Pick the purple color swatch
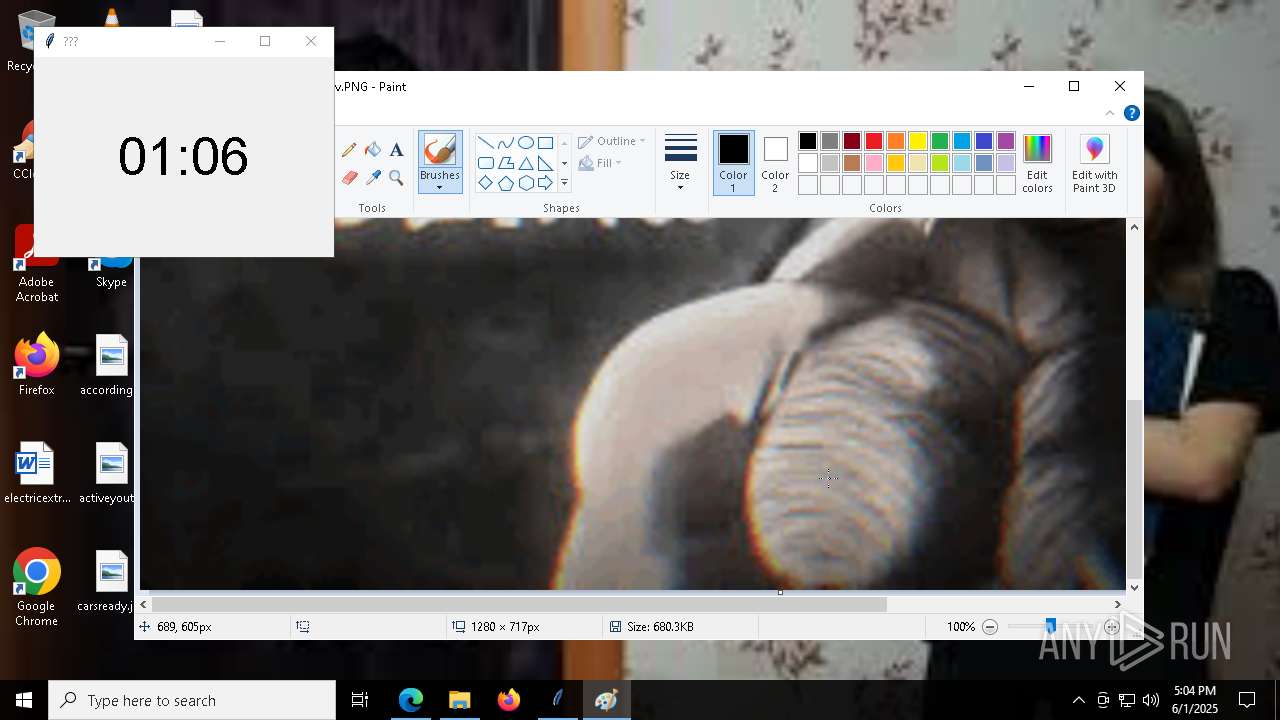1280x720 pixels. click(x=1006, y=141)
